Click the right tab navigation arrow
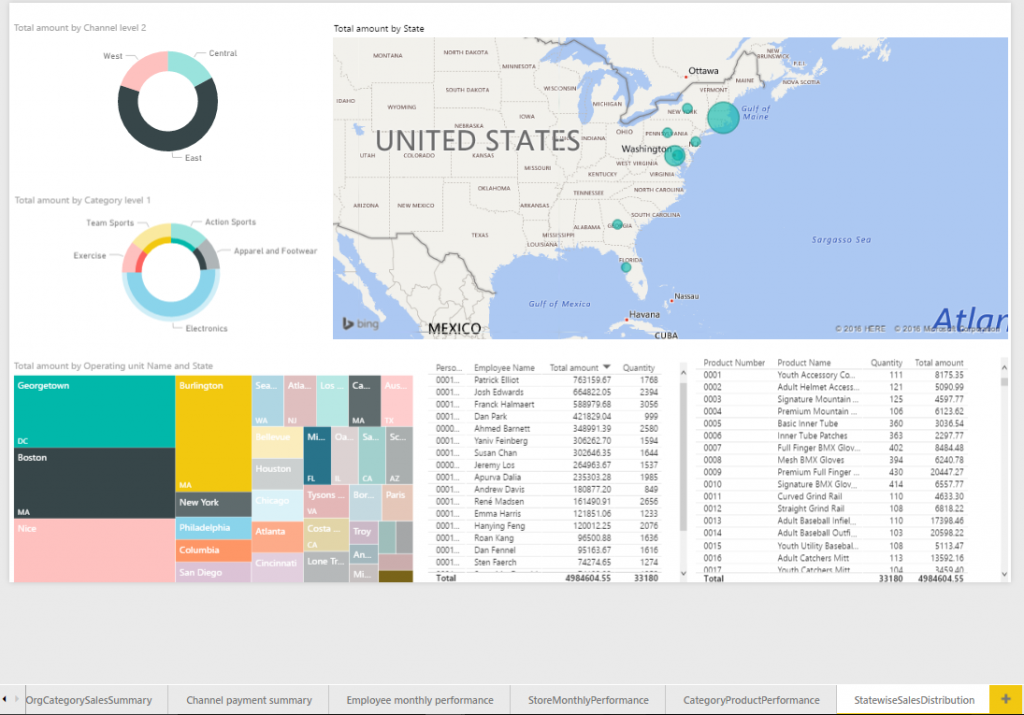The width and height of the screenshot is (1024, 715). (17, 699)
